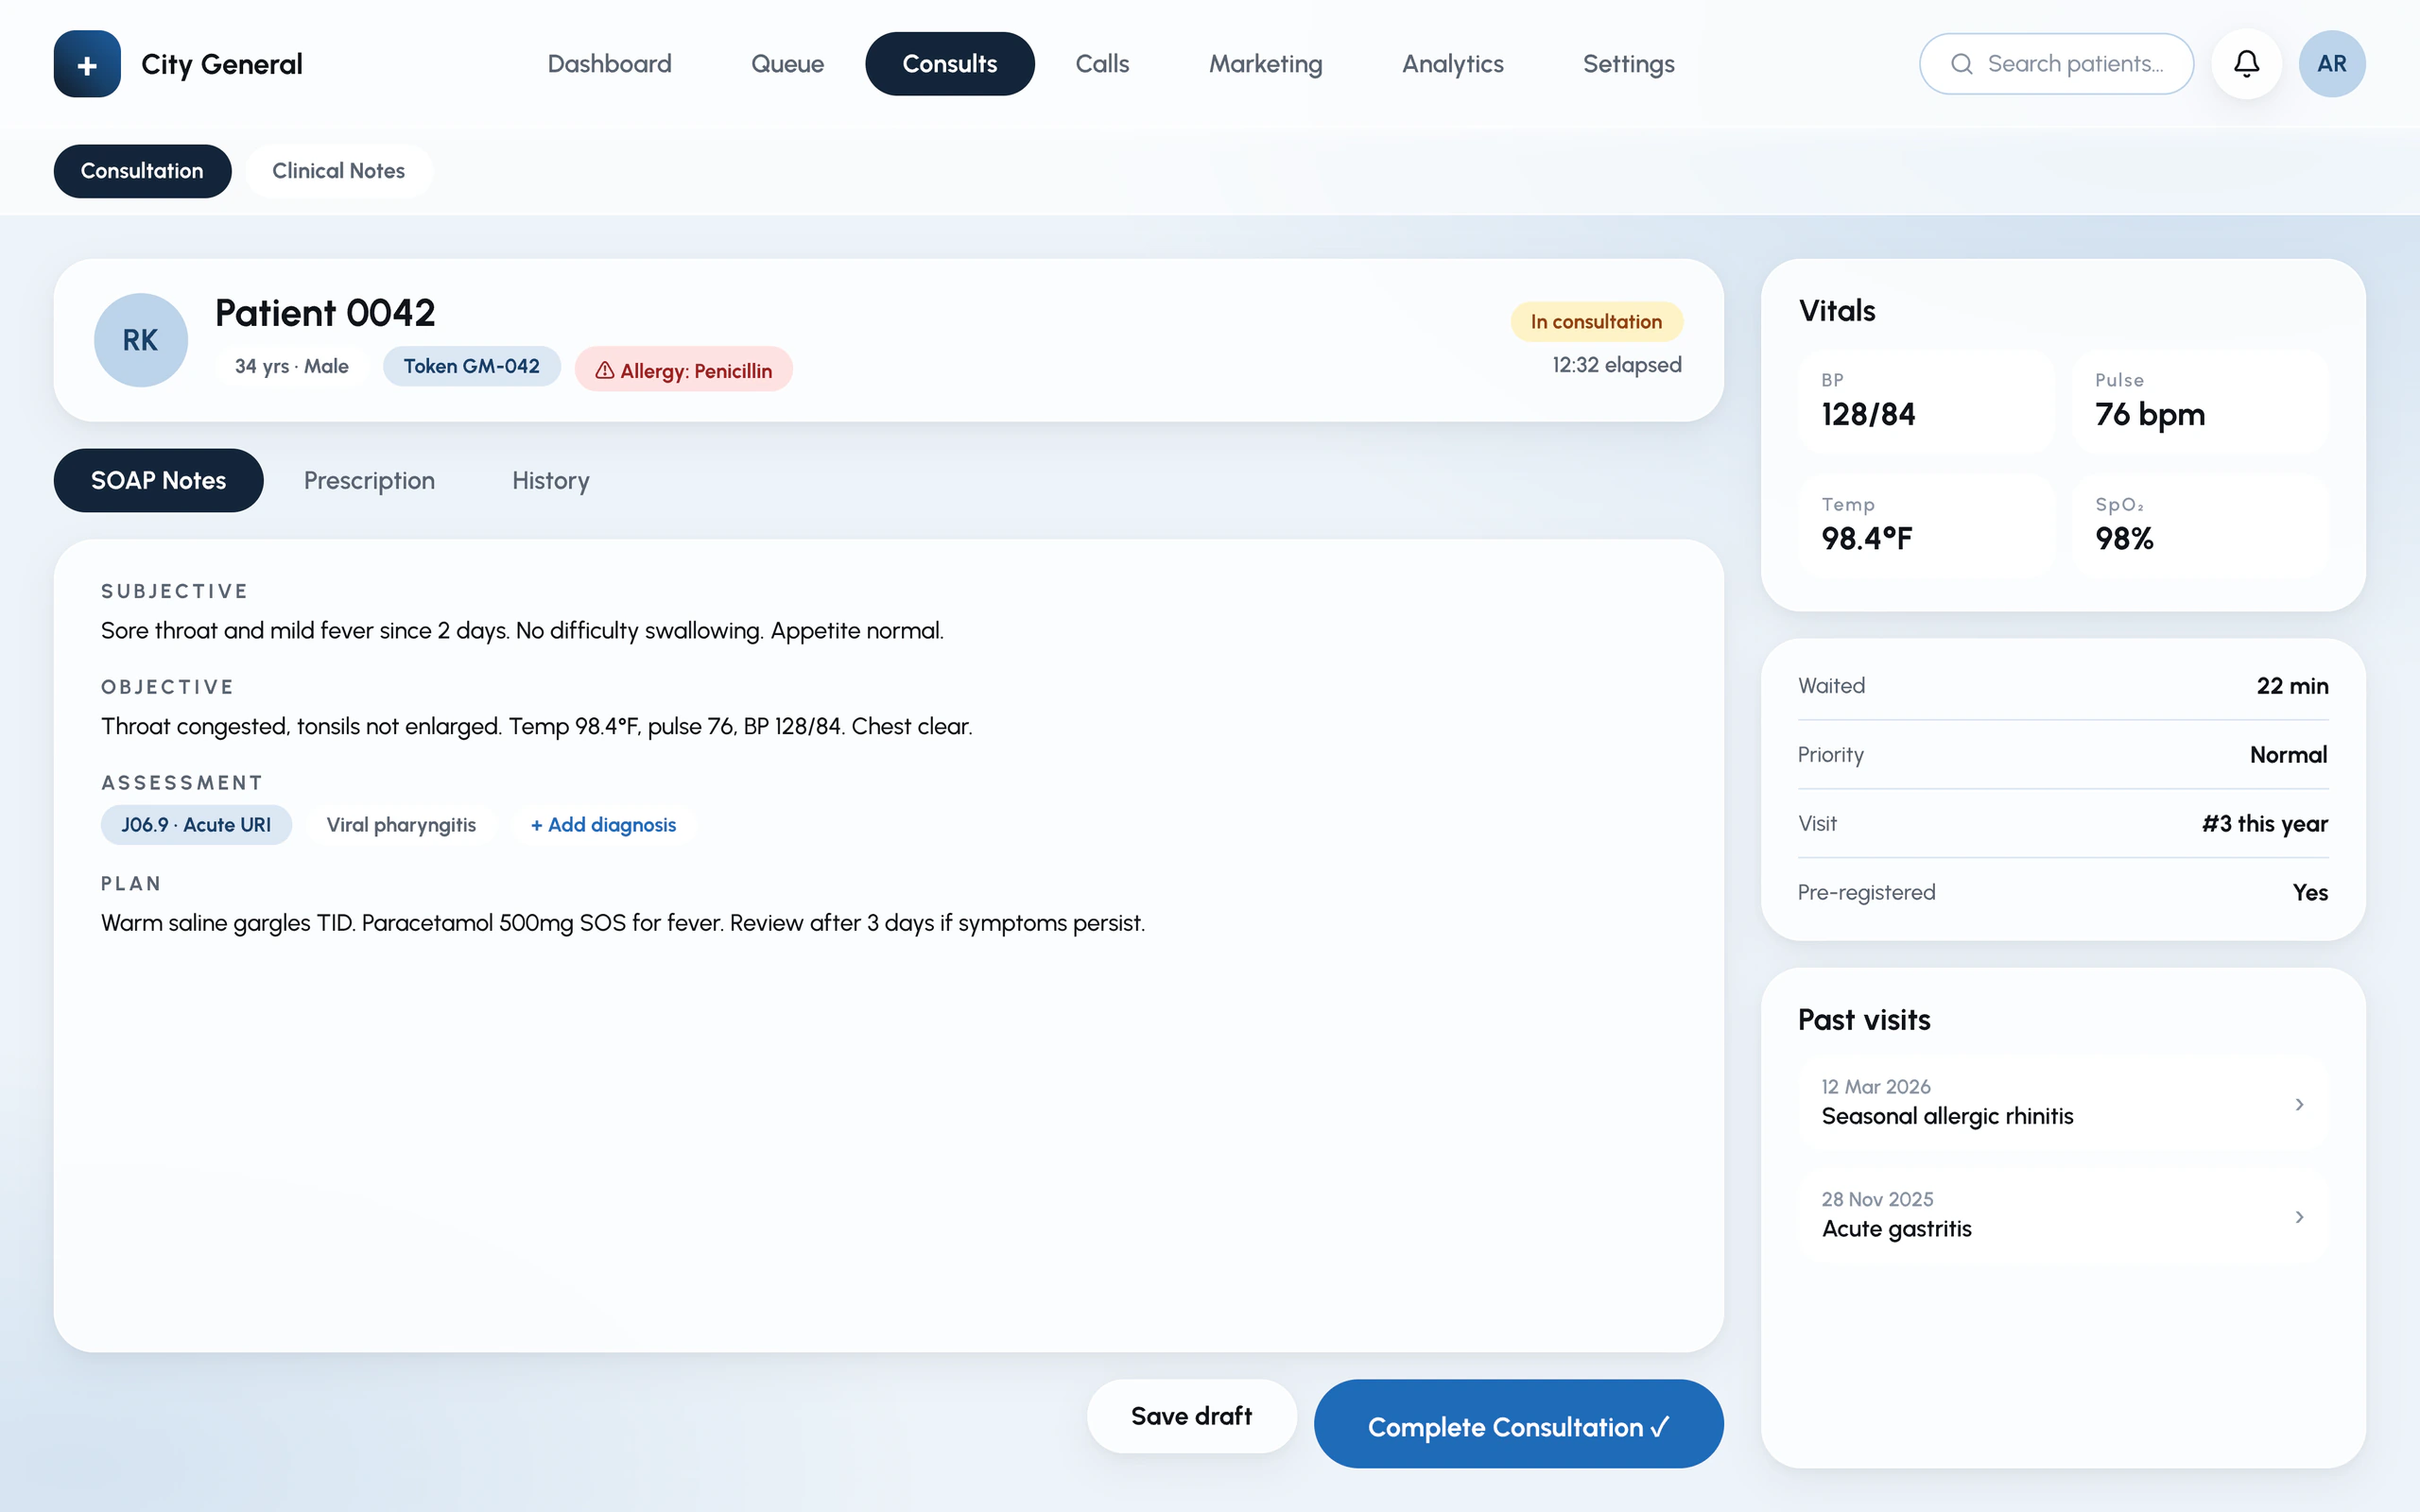The height and width of the screenshot is (1512, 2420).
Task: Open the Seasonal allergic rhinitis visit chevron
Action: pyautogui.click(x=2299, y=1104)
